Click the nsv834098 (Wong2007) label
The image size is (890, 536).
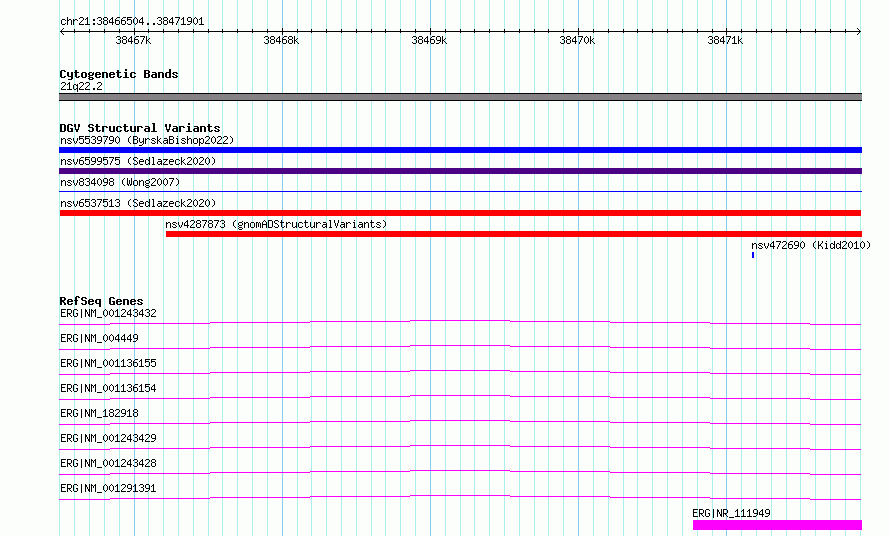pyautogui.click(x=120, y=182)
